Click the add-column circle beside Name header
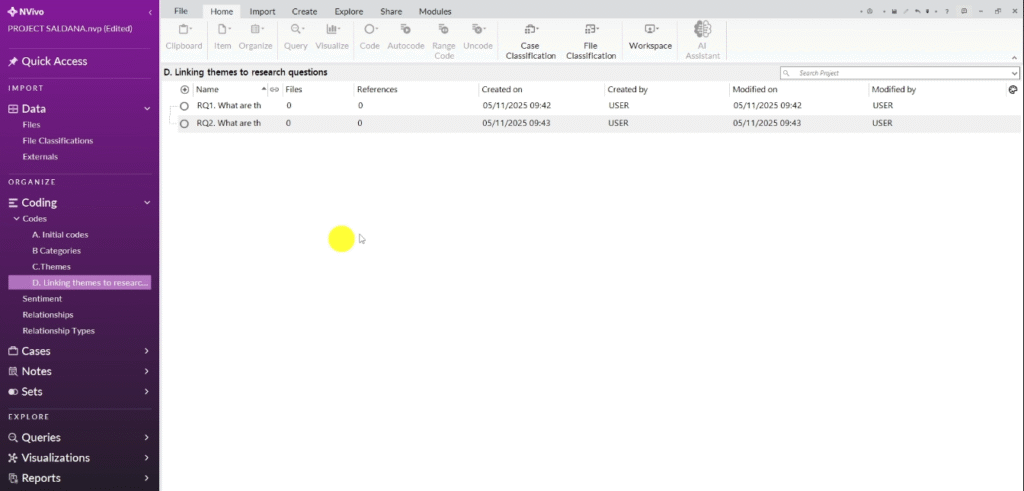The height and width of the screenshot is (491, 1024). (x=184, y=90)
